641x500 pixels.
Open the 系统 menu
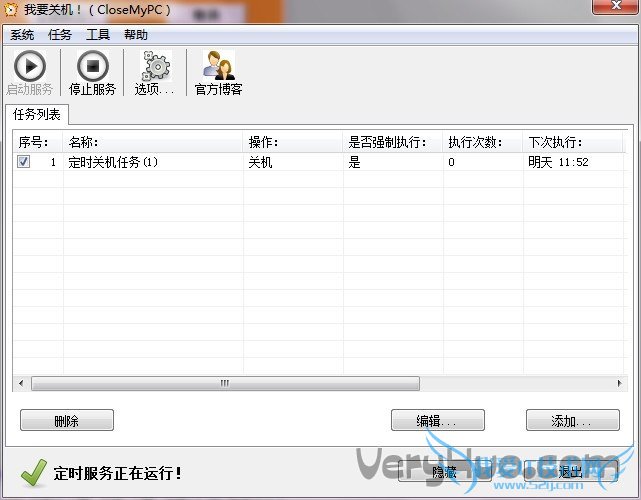tap(22, 35)
